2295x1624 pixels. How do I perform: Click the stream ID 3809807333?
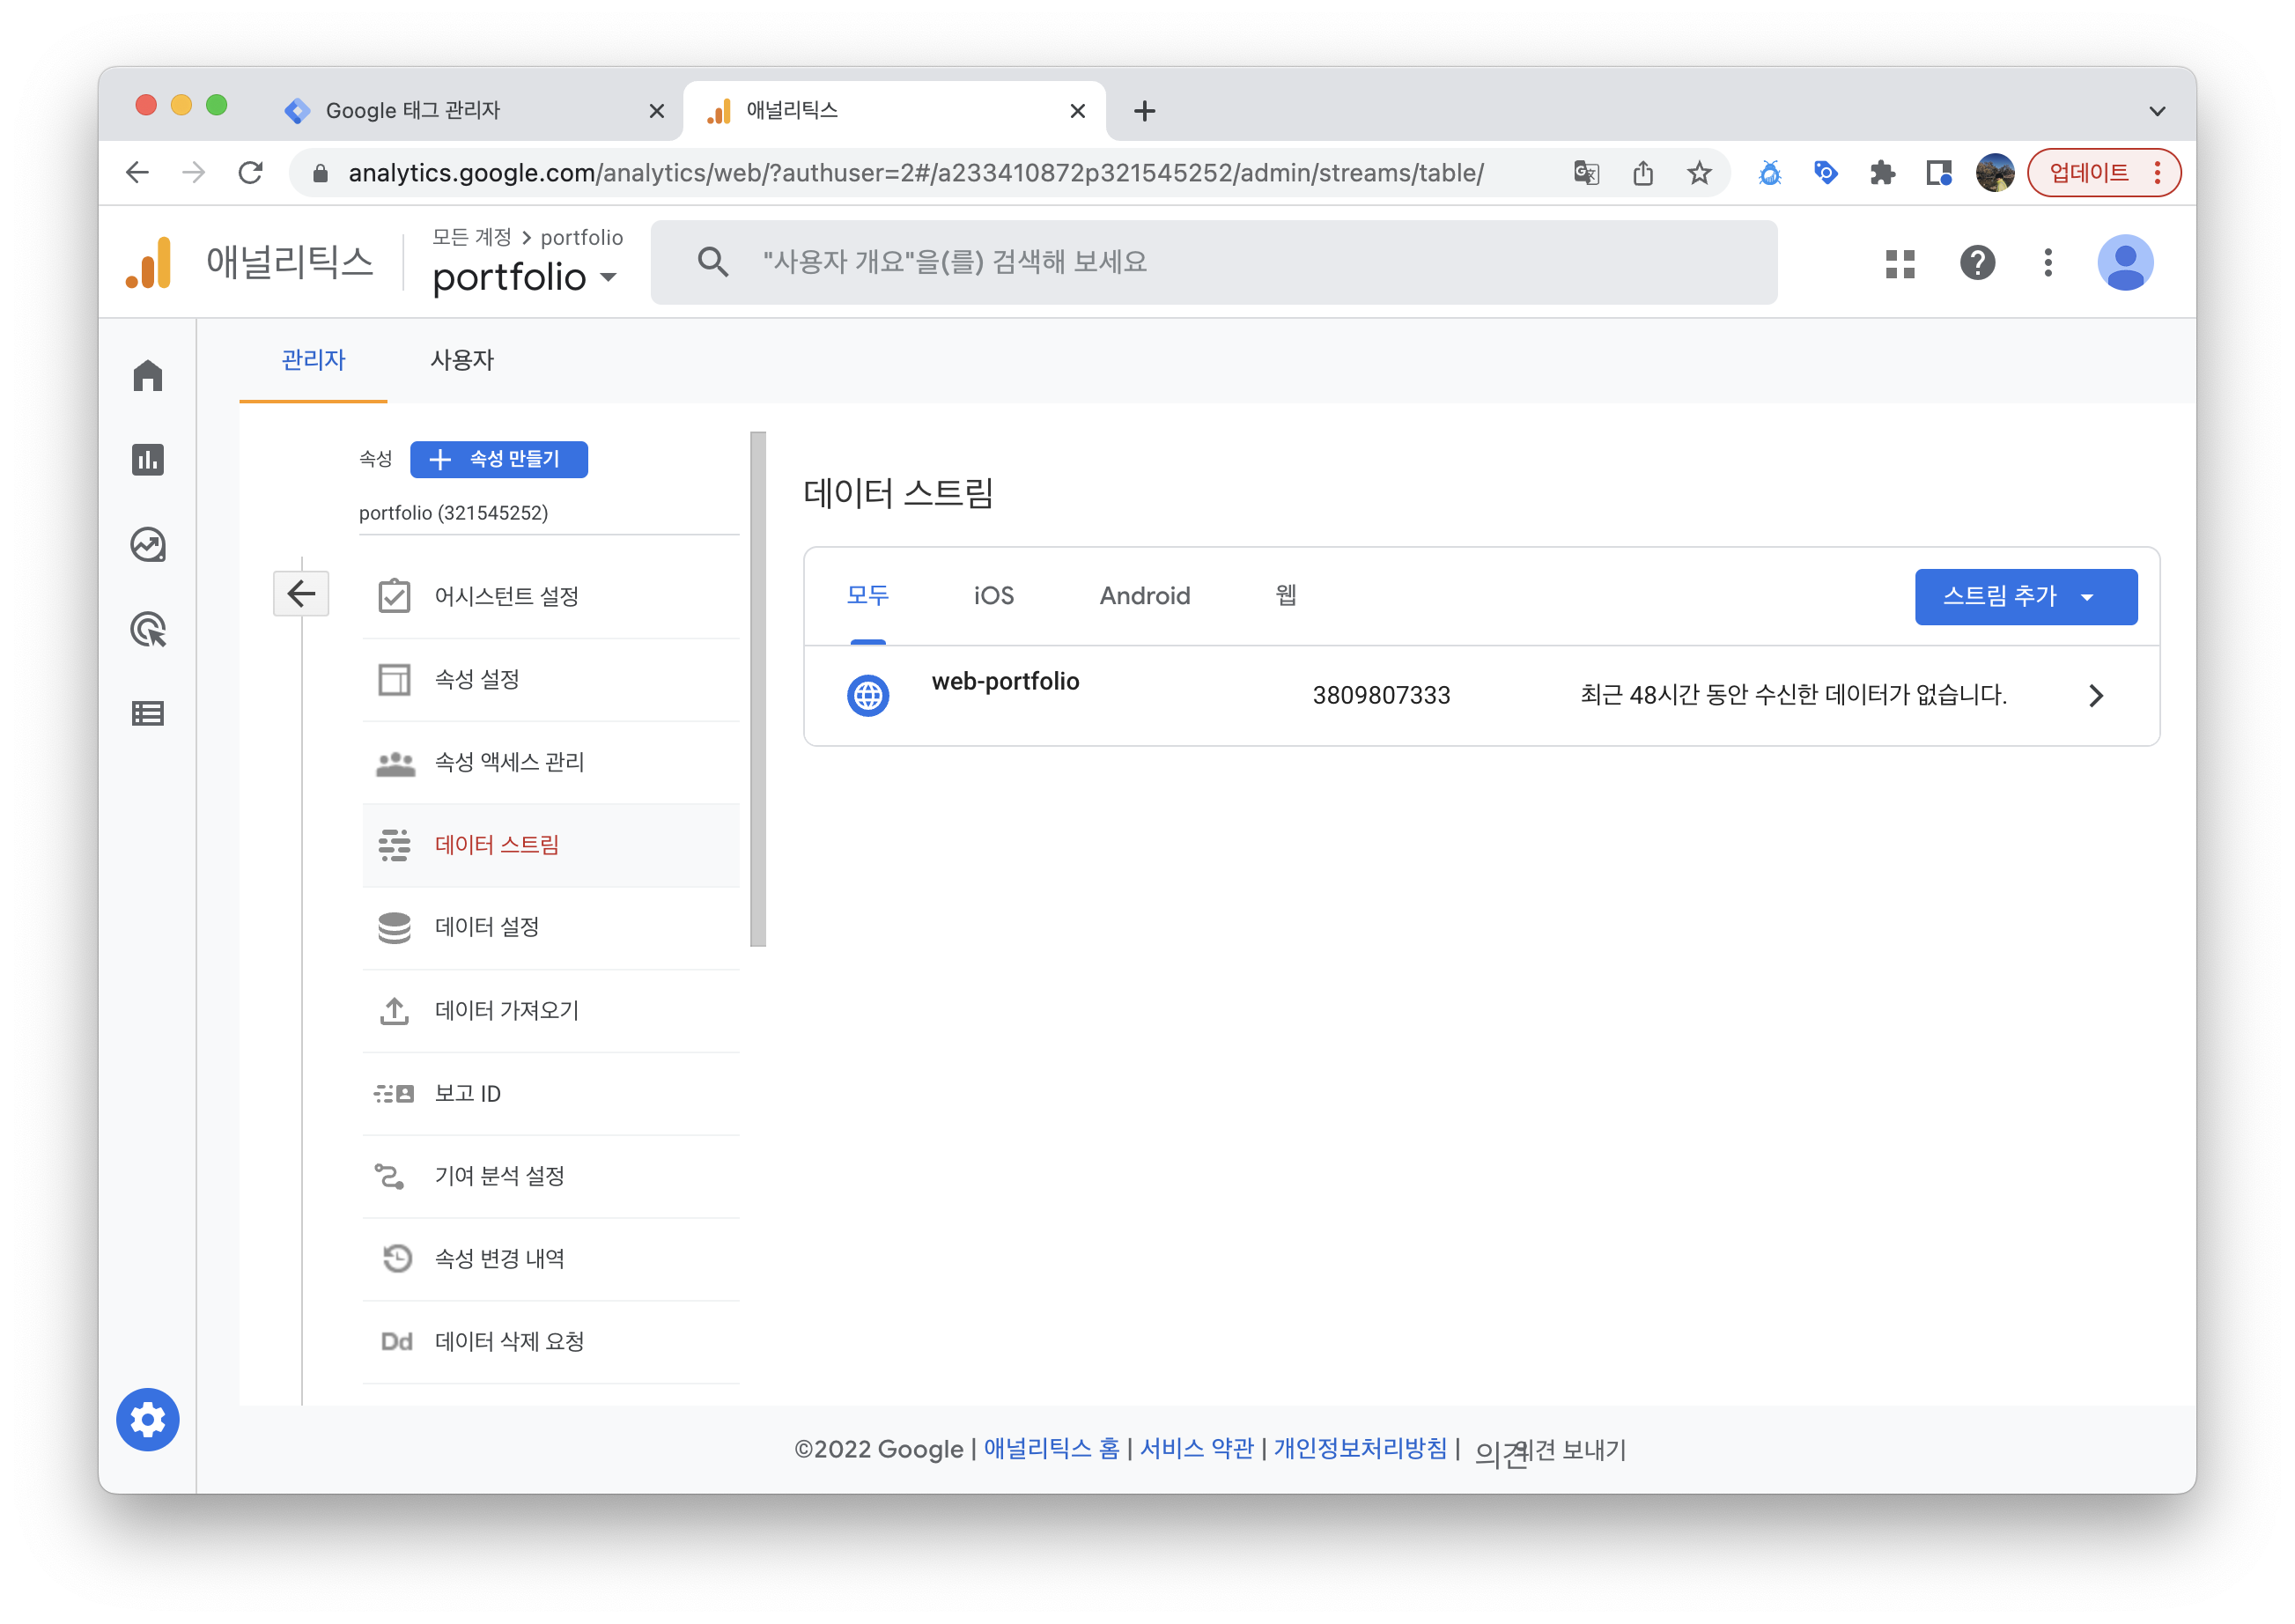pos(1381,696)
